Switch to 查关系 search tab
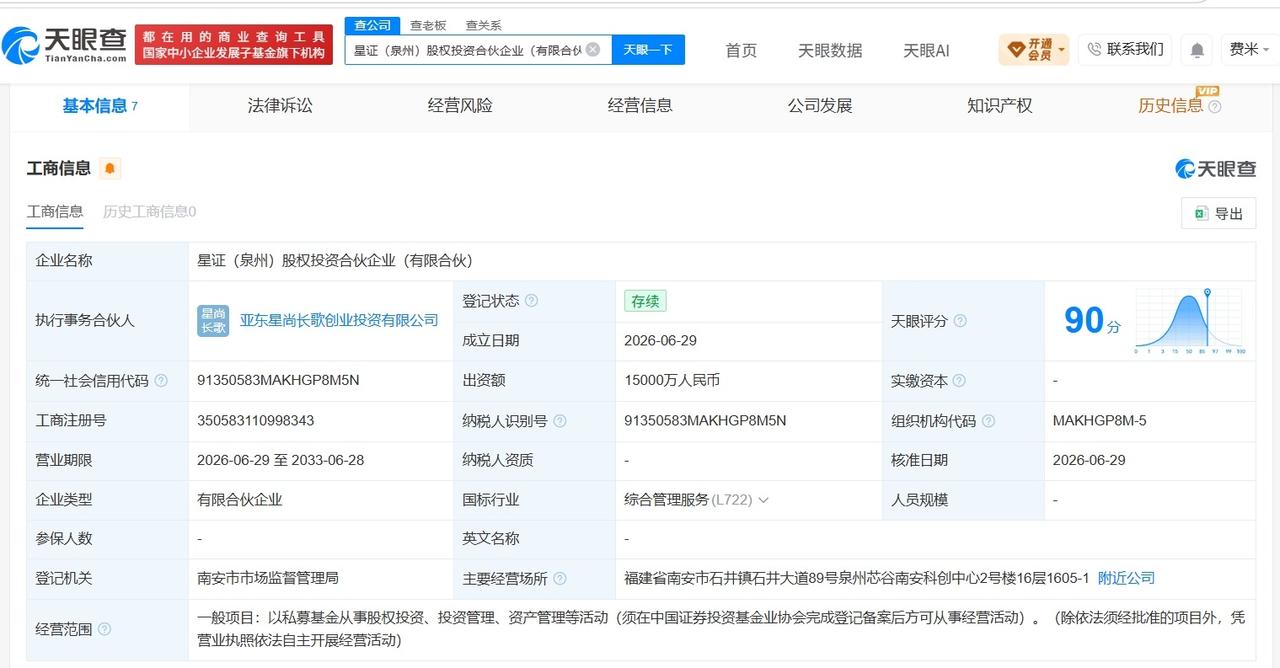 (484, 25)
